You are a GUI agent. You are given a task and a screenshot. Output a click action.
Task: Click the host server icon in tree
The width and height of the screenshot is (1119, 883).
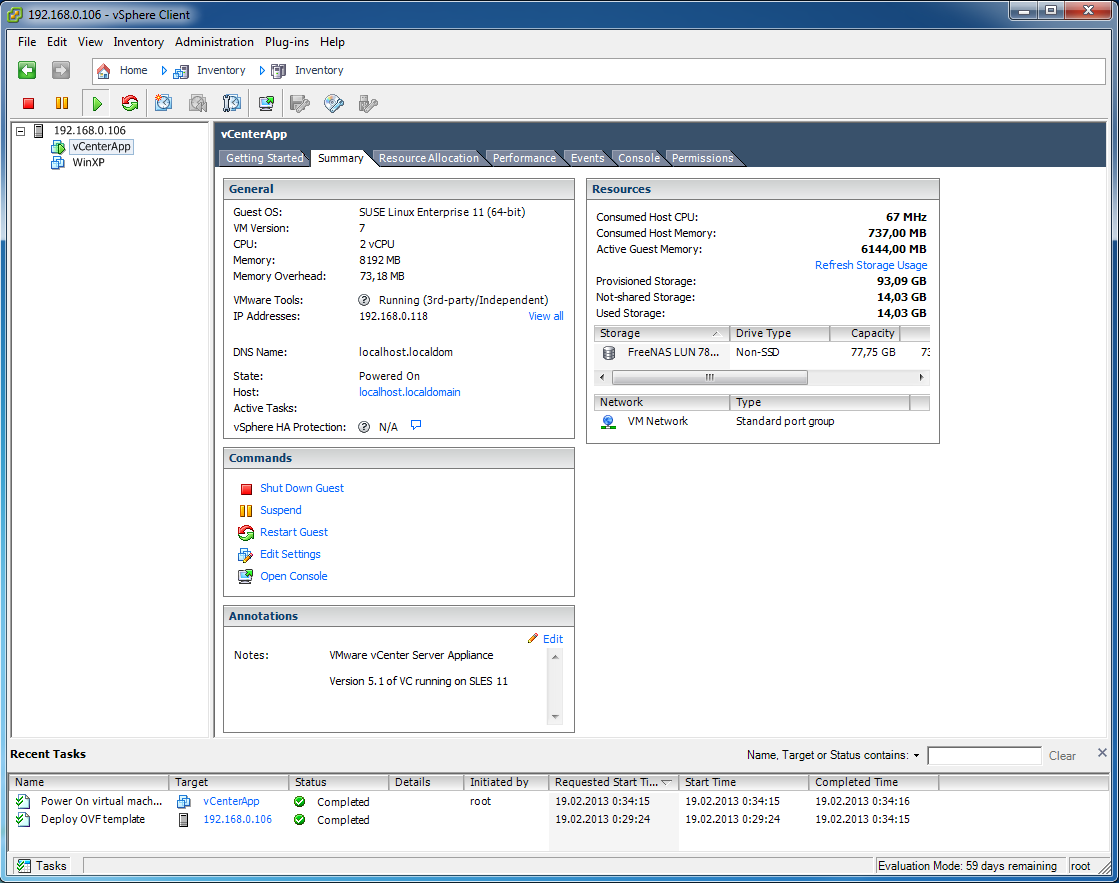tap(39, 131)
